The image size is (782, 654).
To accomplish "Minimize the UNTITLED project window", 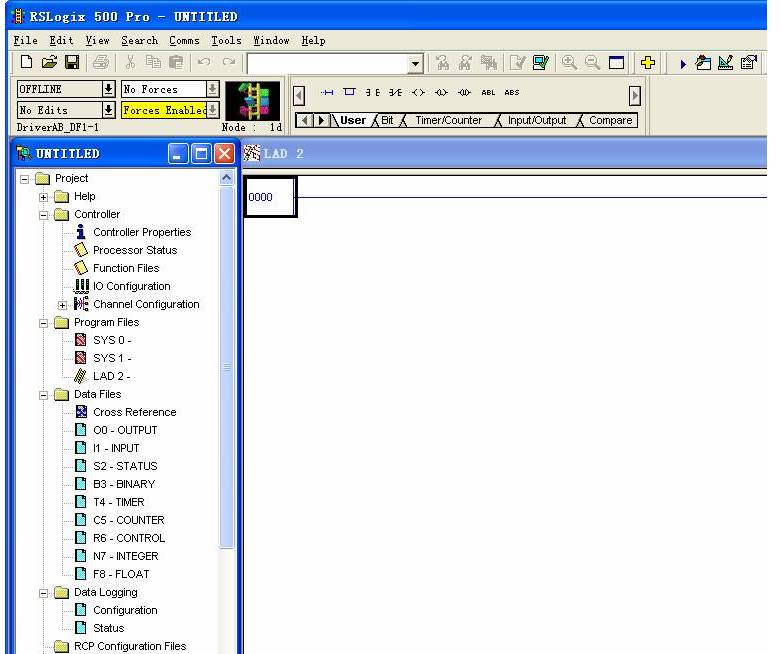I will point(178,154).
